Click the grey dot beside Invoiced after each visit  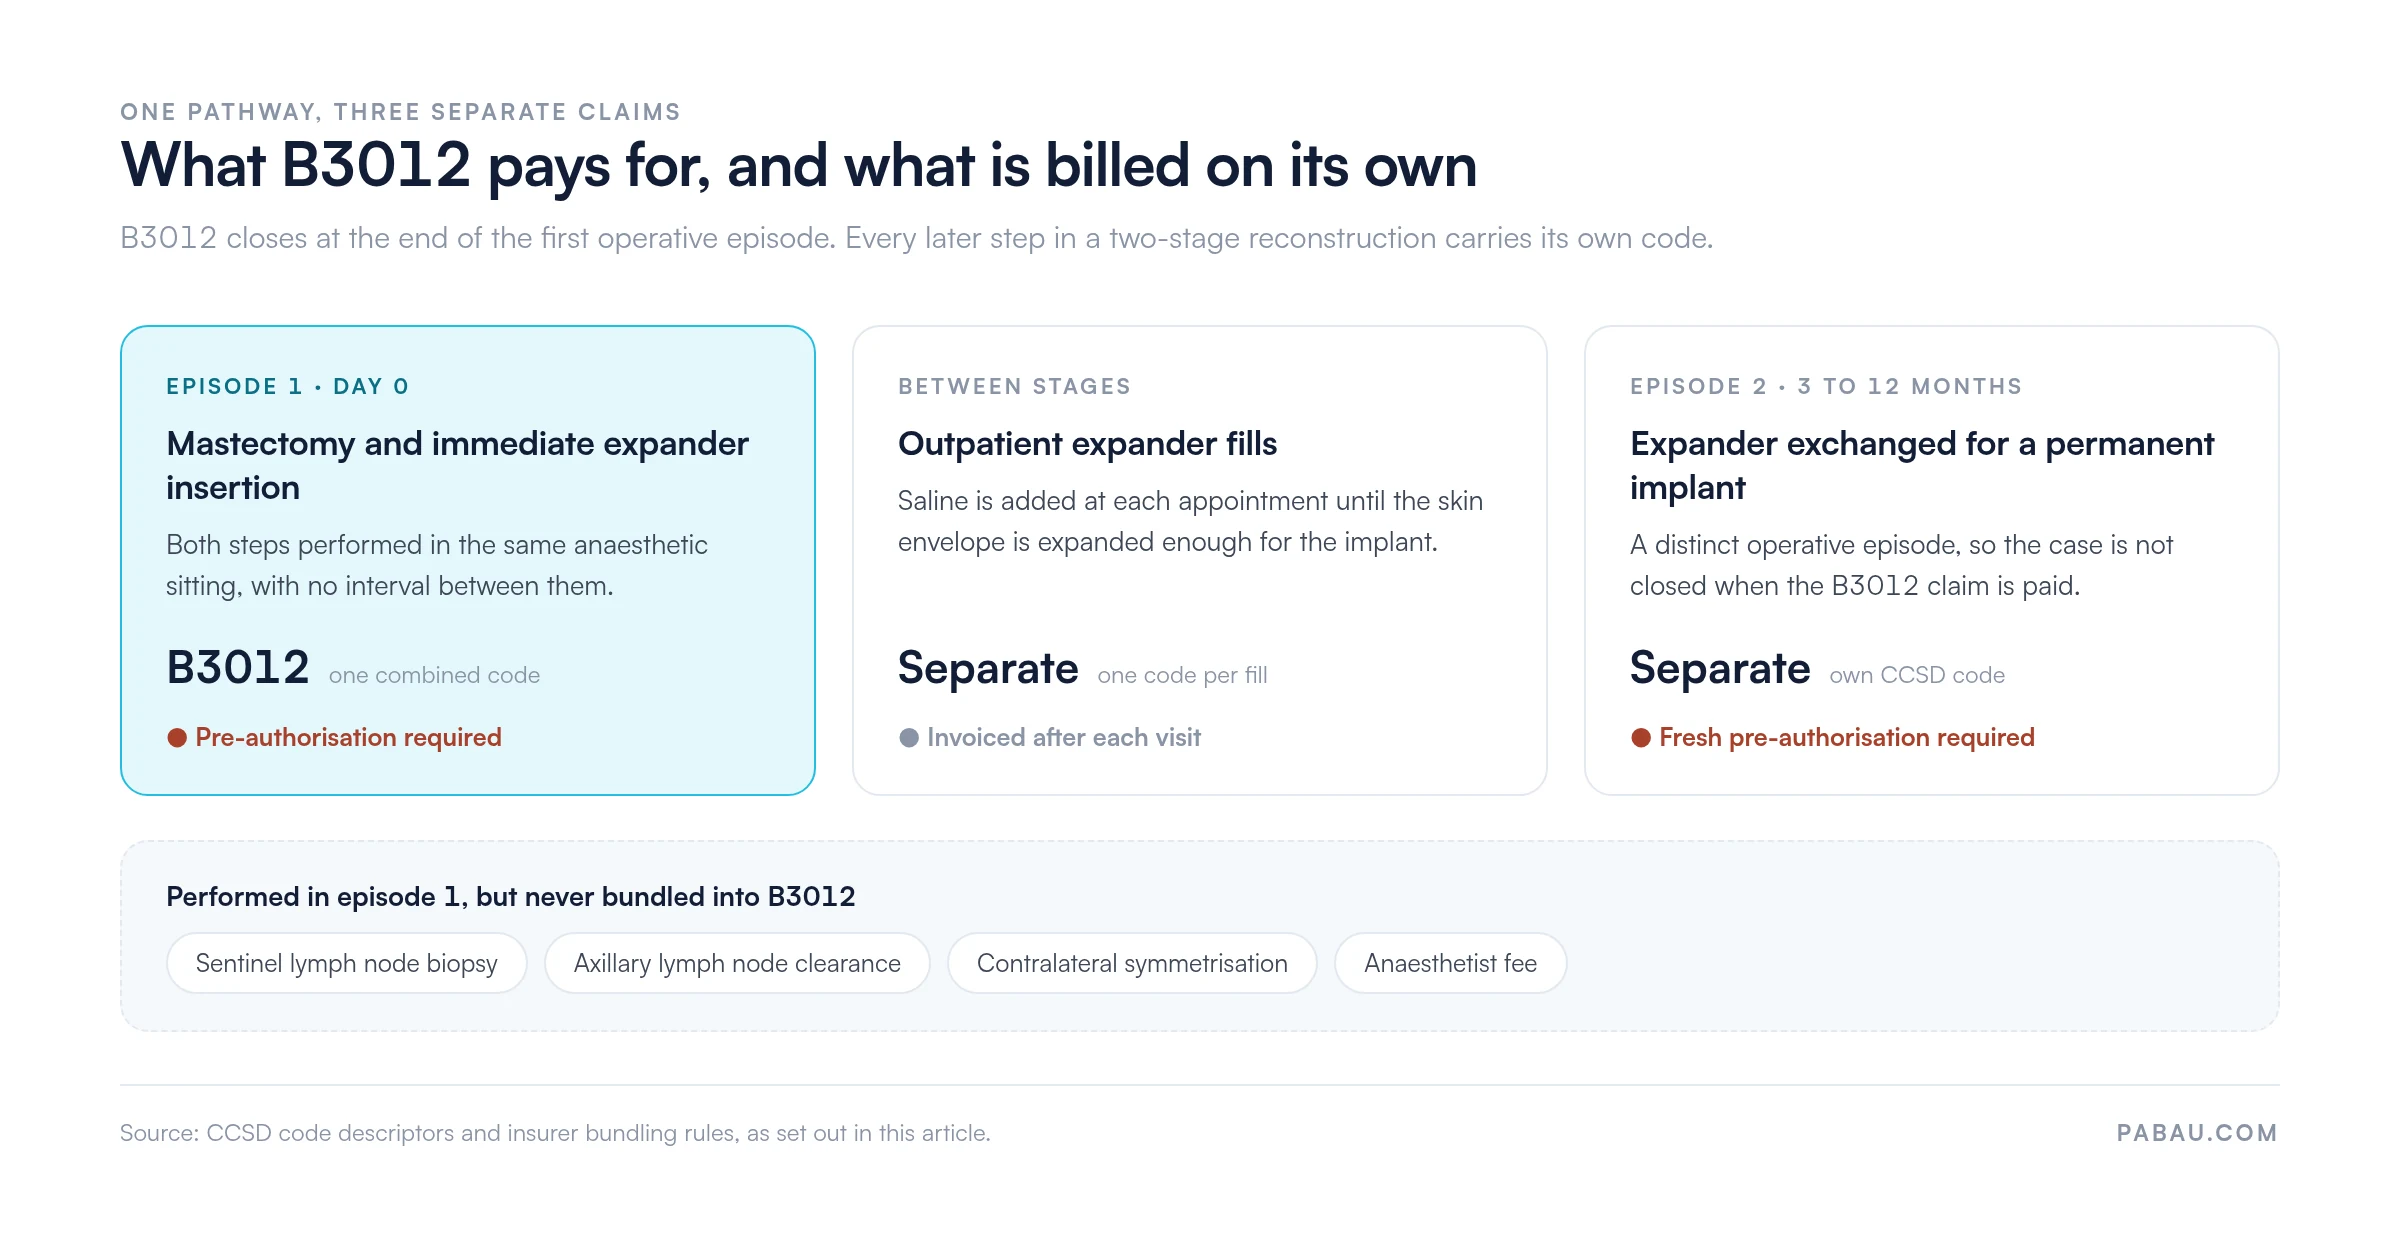tap(909, 738)
